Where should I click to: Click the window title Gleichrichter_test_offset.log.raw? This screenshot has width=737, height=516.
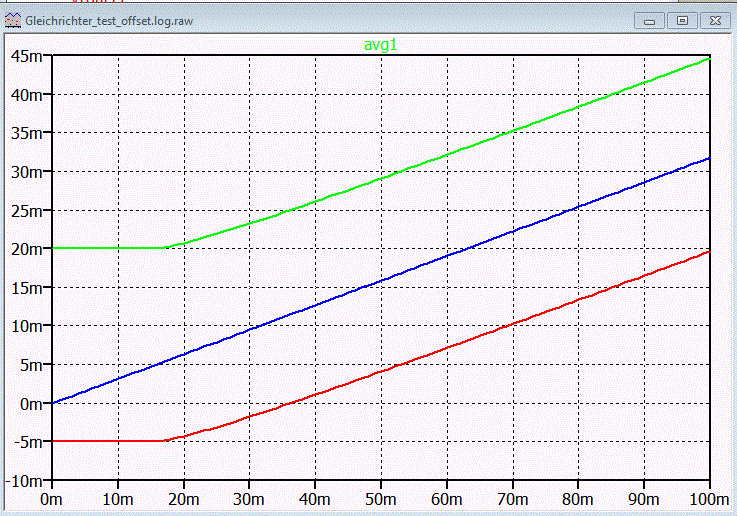pyautogui.click(x=109, y=21)
